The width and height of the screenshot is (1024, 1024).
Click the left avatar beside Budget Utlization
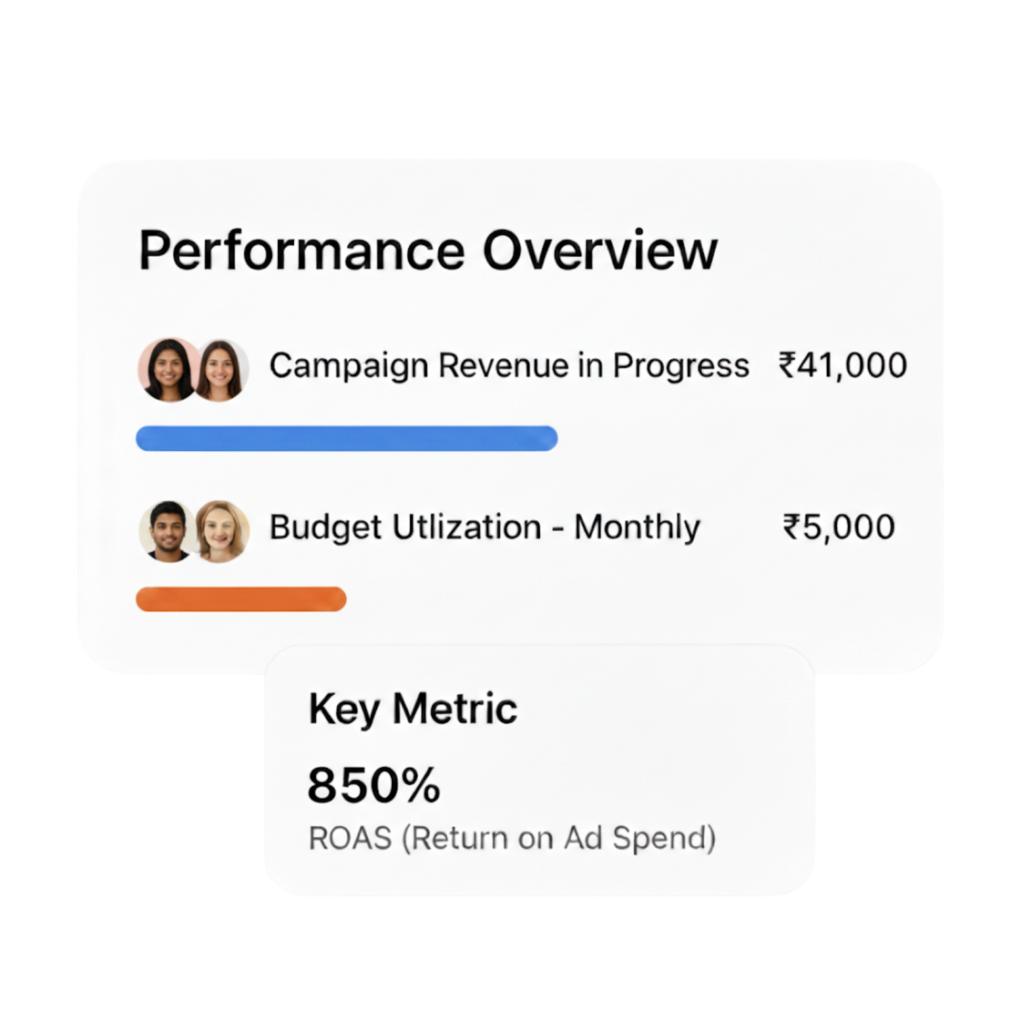point(166,530)
